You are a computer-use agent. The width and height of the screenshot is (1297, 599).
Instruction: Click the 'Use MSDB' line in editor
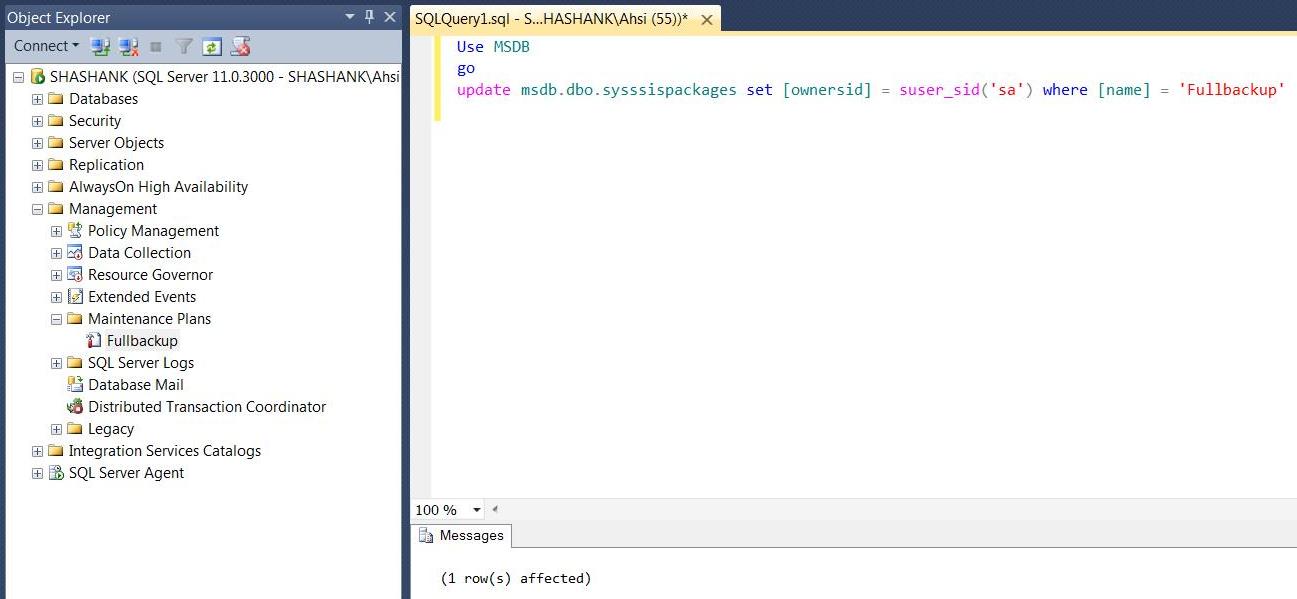[x=493, y=47]
